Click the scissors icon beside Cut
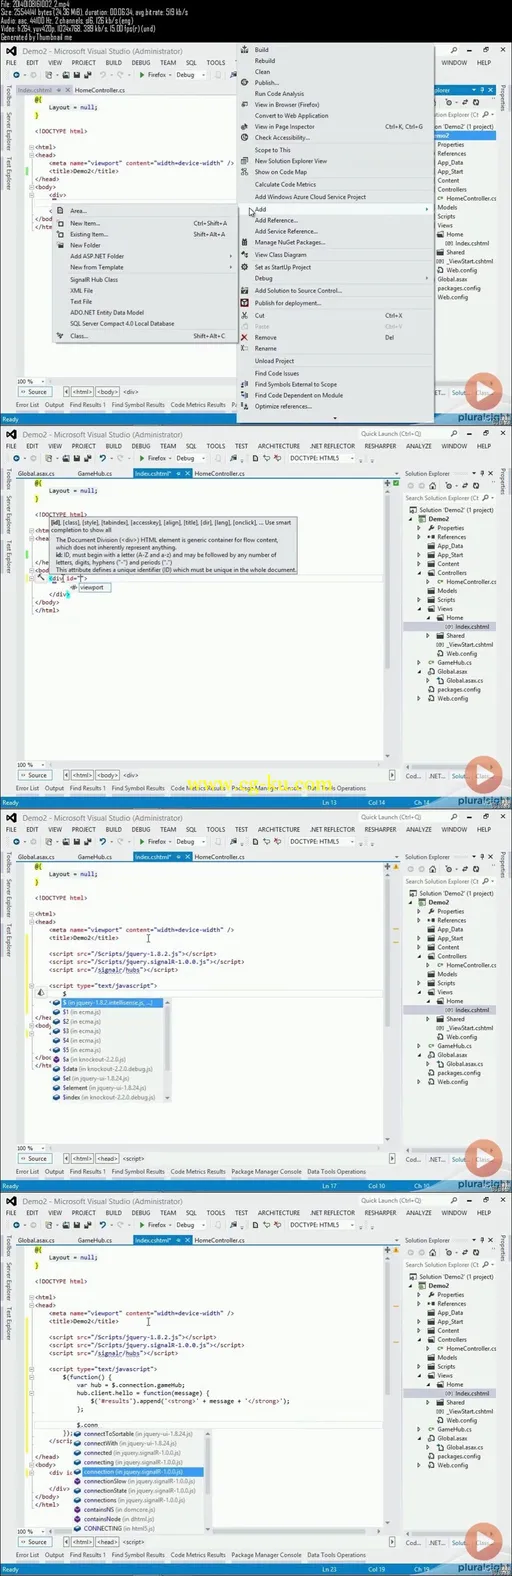This screenshot has width=512, height=1576. [245, 315]
